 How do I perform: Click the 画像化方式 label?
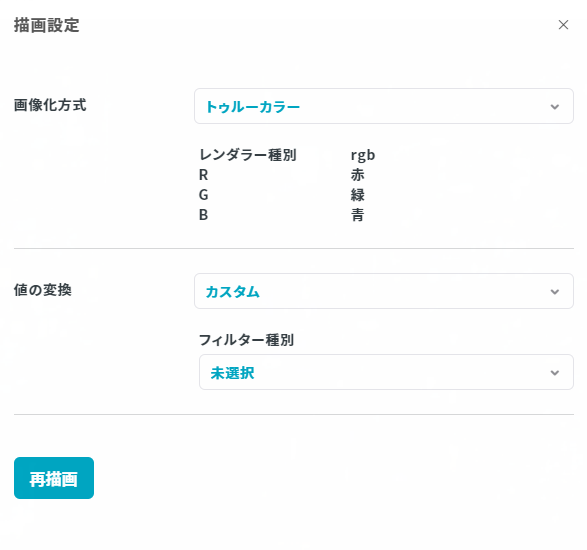point(50,105)
